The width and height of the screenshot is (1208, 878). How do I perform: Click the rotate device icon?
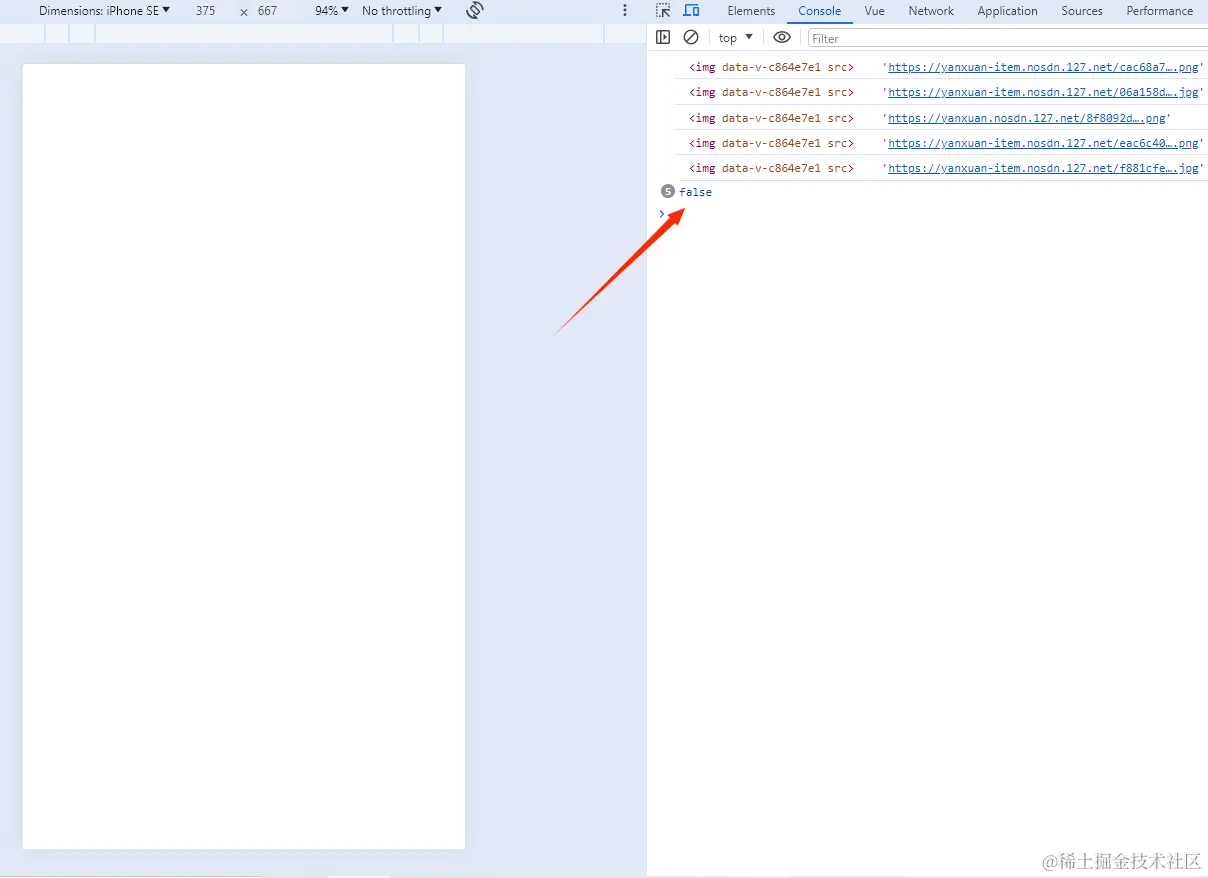pos(475,10)
